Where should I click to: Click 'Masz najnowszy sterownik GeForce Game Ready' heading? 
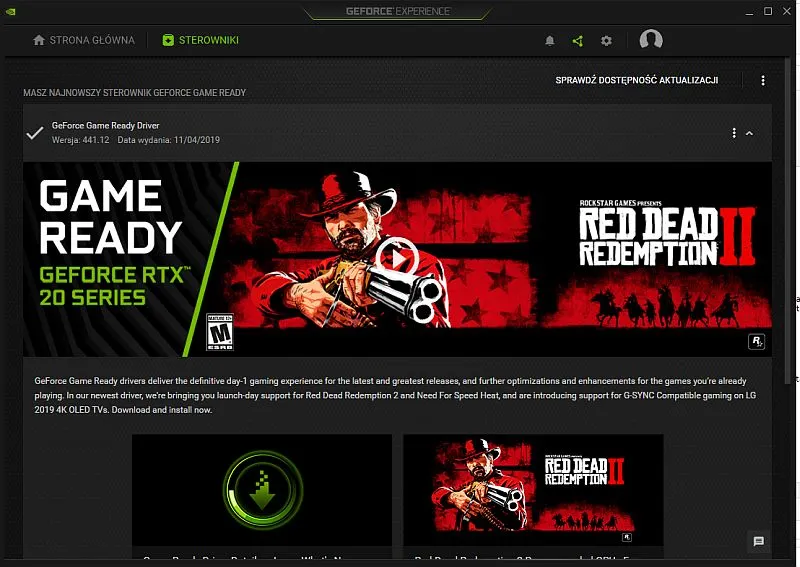coord(135,92)
